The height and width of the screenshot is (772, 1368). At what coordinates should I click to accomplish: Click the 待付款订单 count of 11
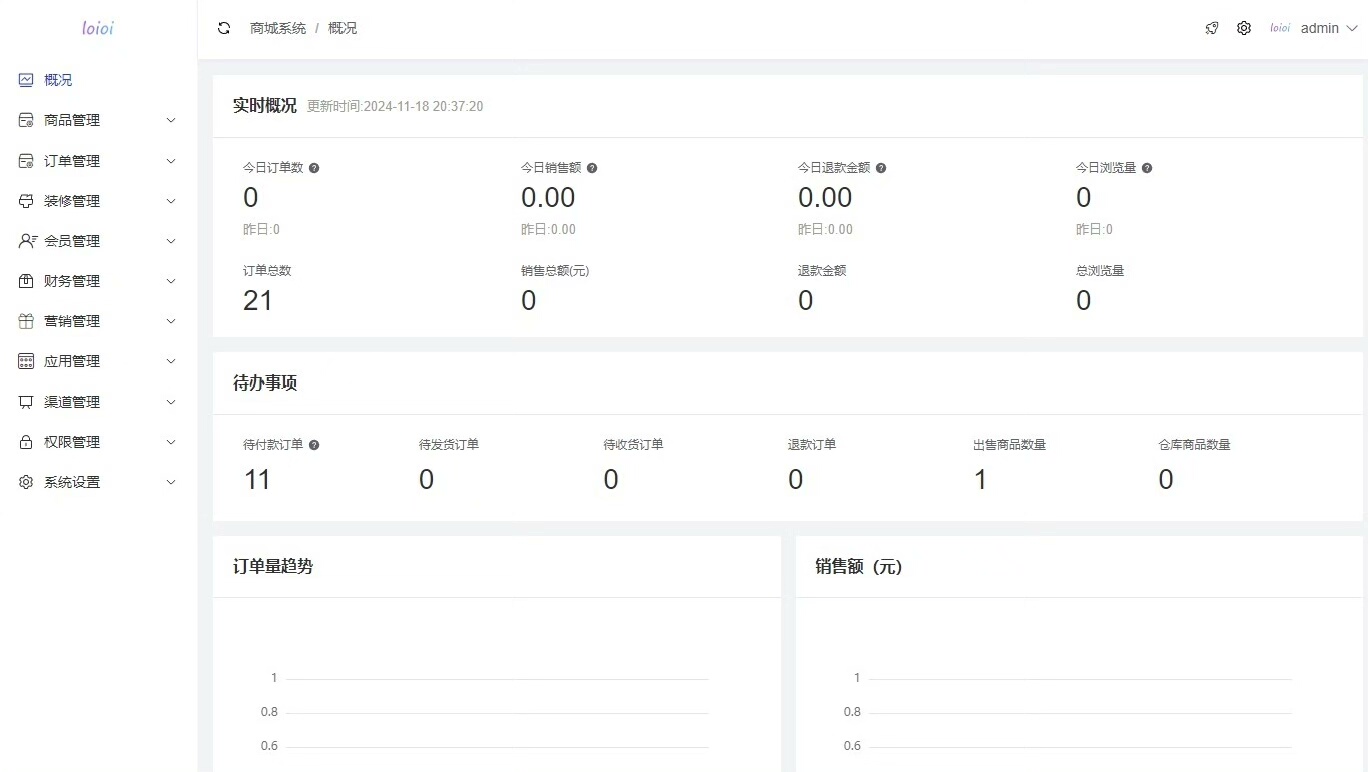[257, 480]
